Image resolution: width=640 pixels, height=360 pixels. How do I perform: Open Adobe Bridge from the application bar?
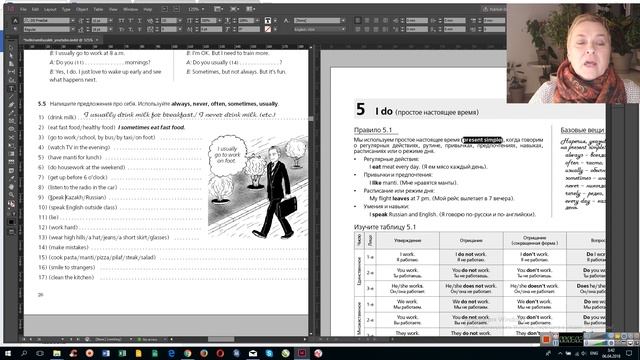[164, 9]
